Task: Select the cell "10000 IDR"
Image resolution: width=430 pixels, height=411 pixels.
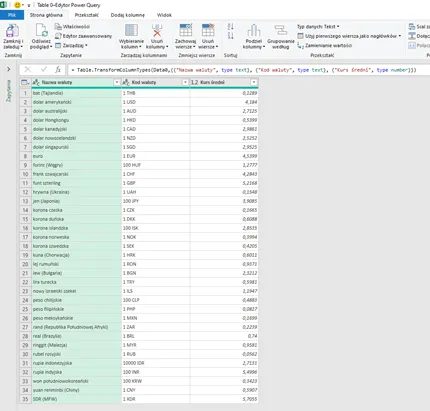Action: coord(156,363)
